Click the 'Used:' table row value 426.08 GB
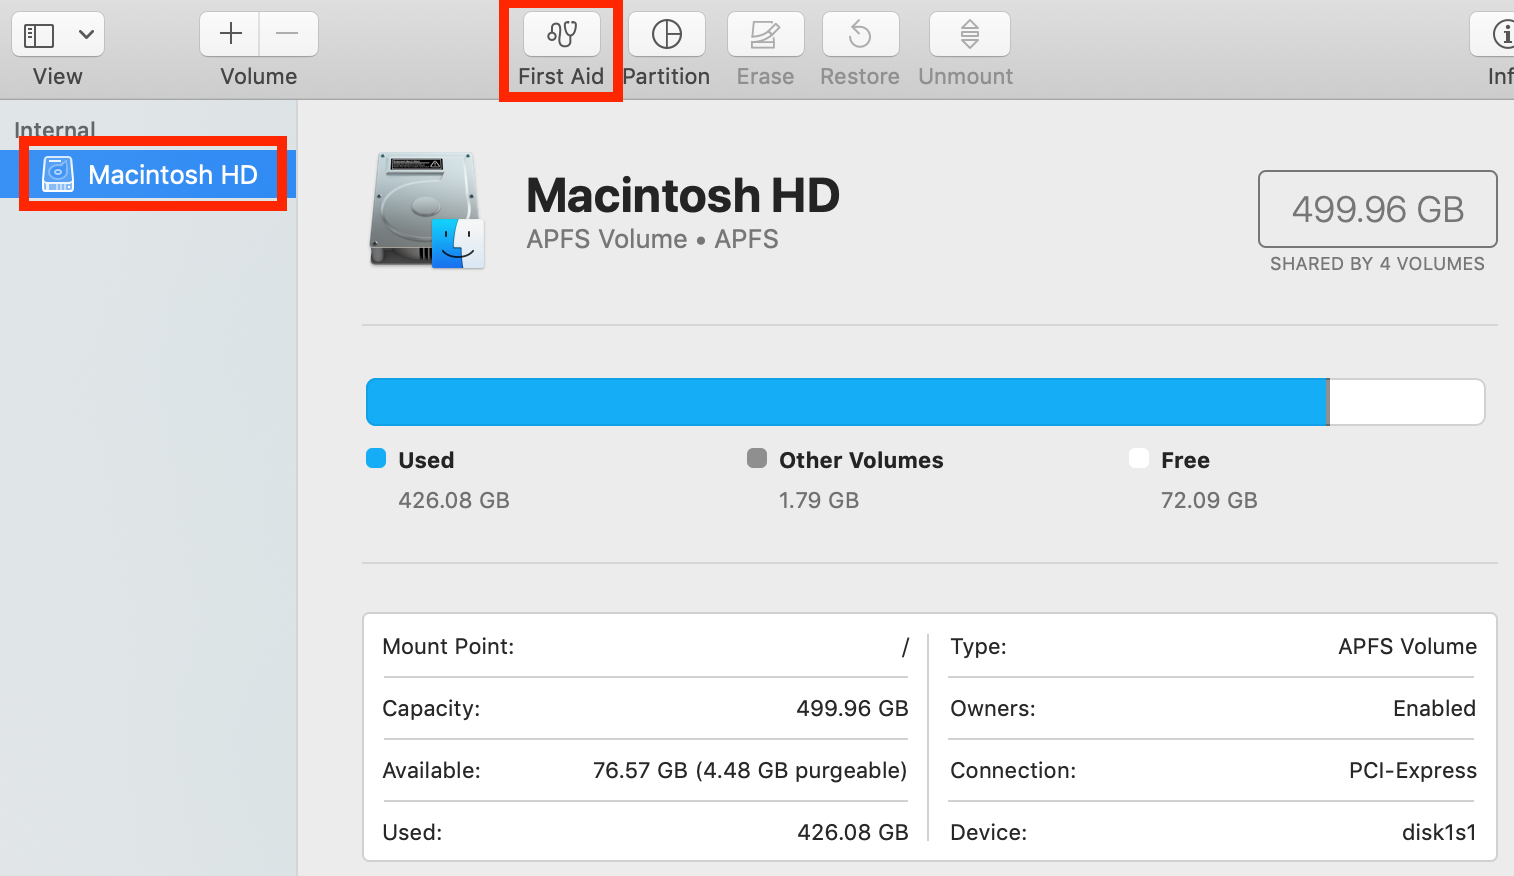Viewport: 1514px width, 876px height. (x=853, y=832)
